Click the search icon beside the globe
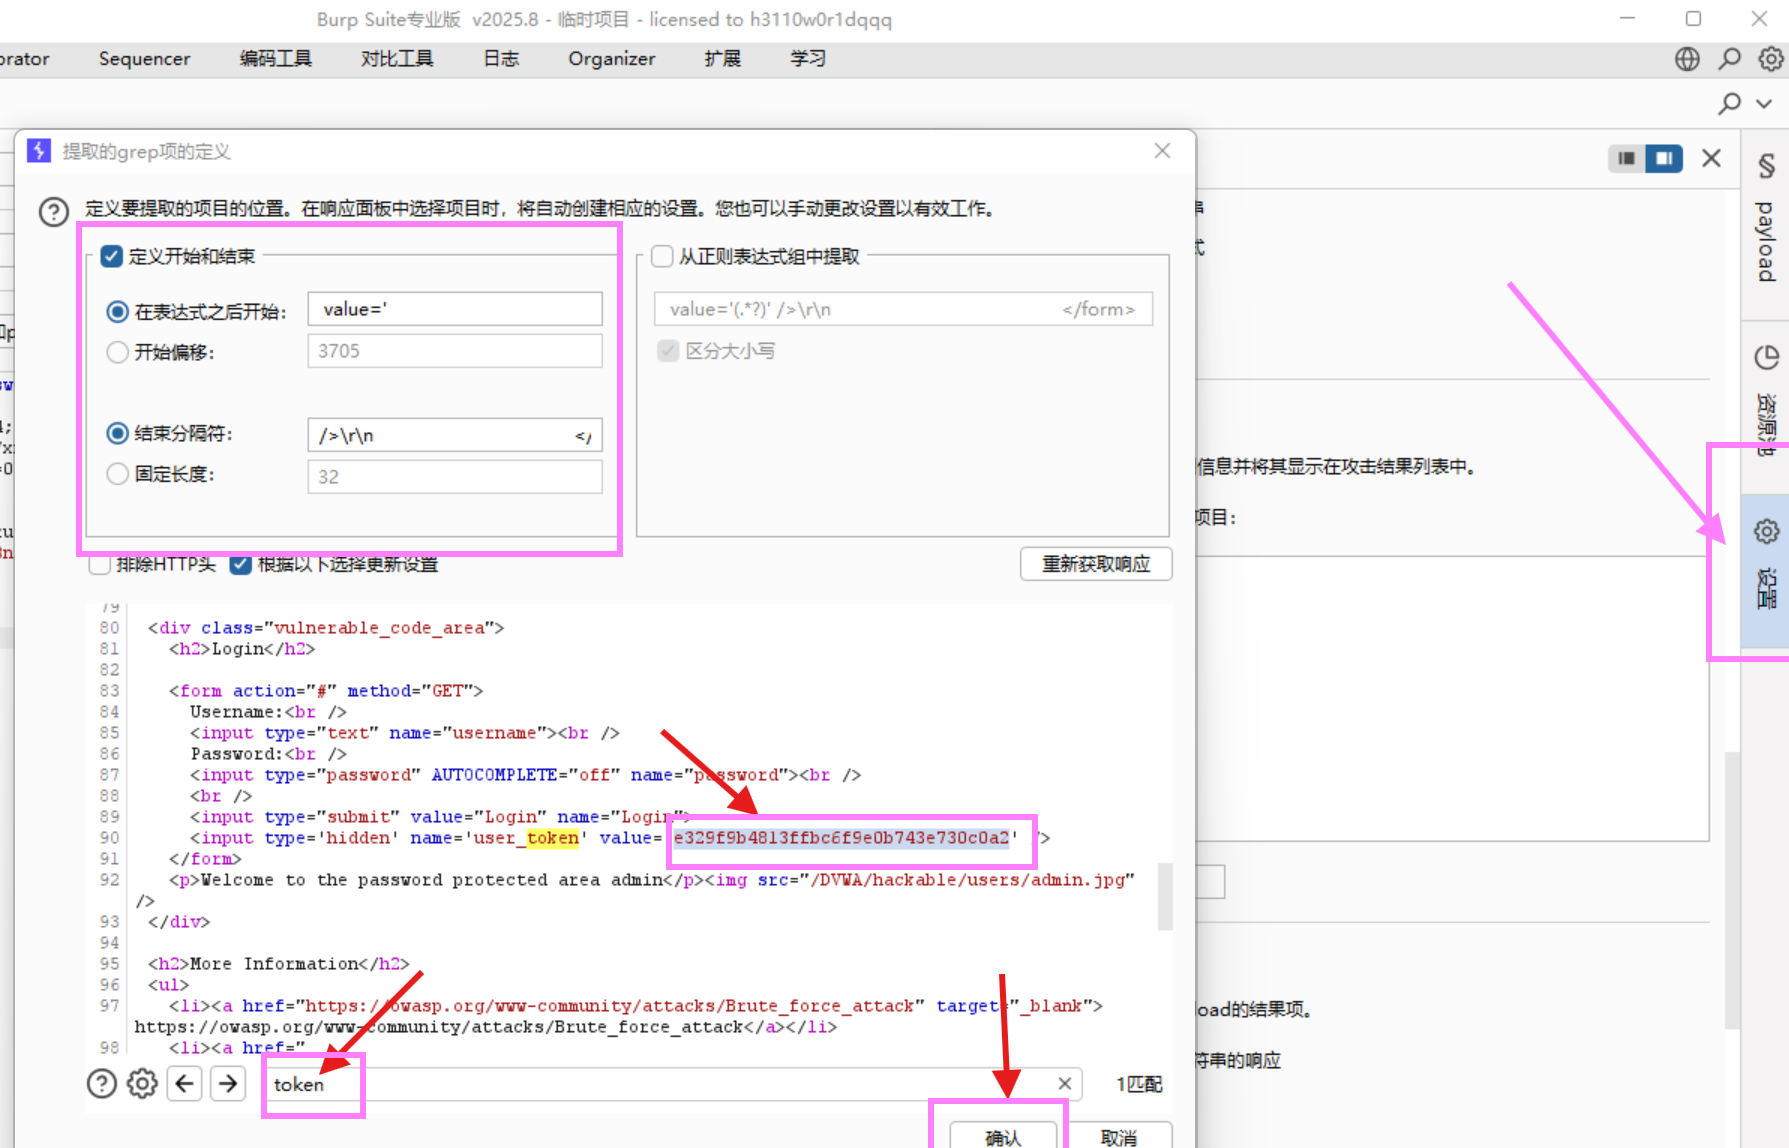Viewport: 1789px width, 1148px height. click(x=1729, y=59)
